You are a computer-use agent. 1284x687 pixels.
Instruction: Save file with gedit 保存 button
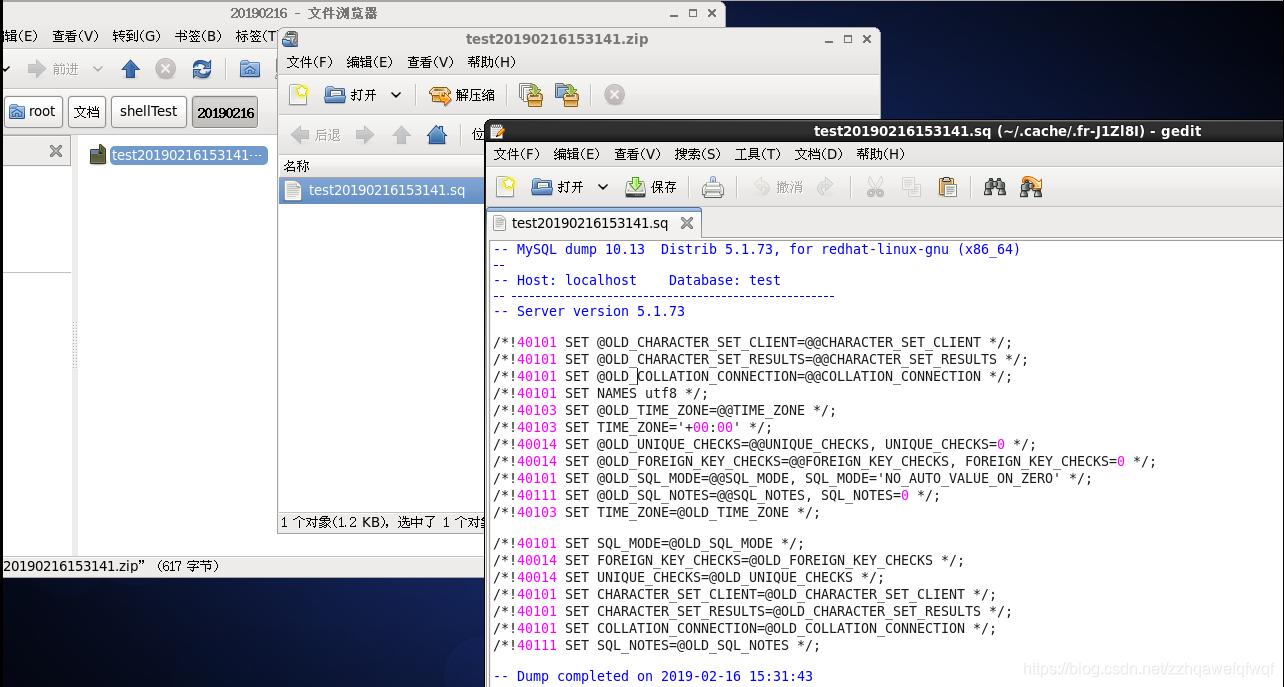click(x=651, y=187)
